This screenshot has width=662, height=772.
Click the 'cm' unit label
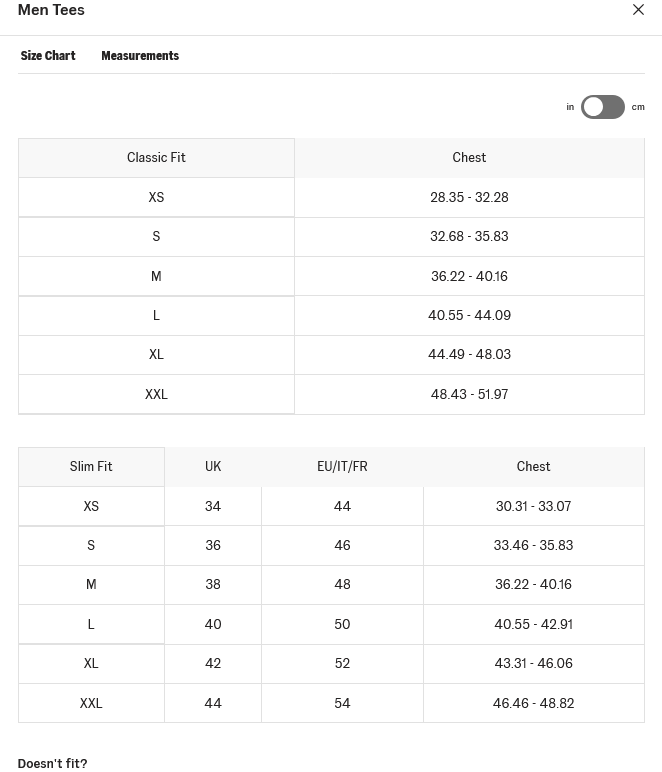tap(638, 107)
